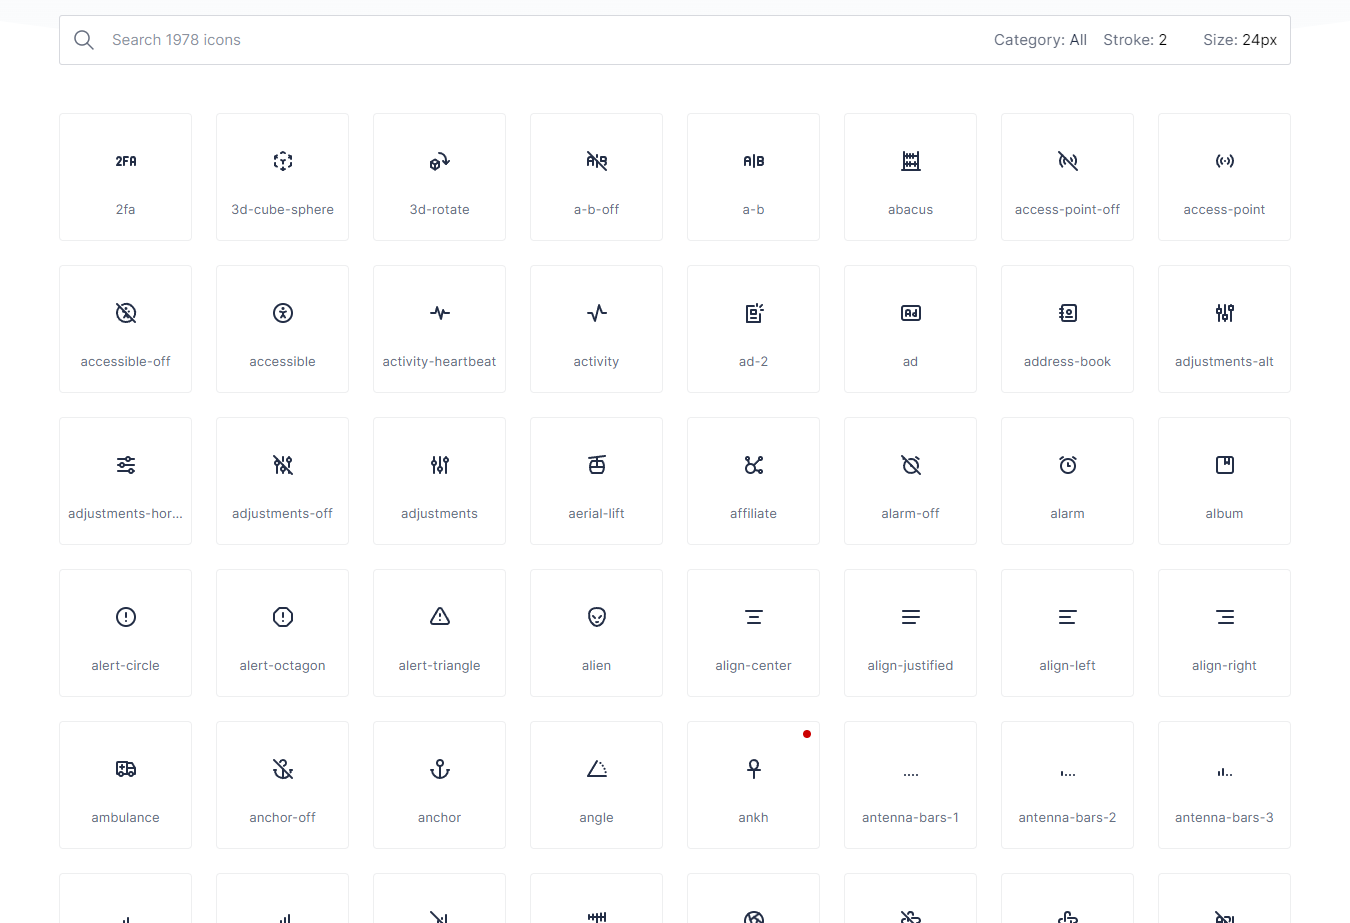Select the aerial-lift icon
The image size is (1350, 923).
596,481
